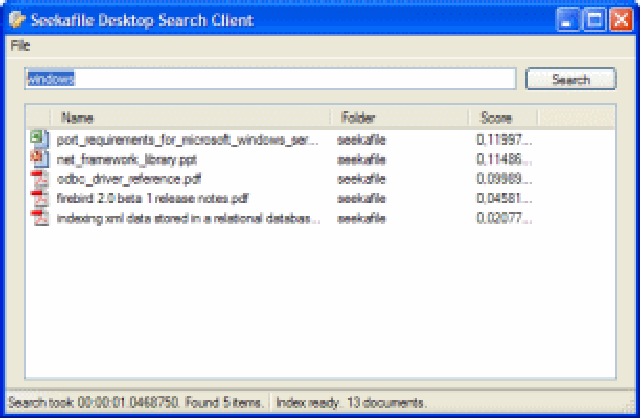Image resolution: width=640 pixels, height=418 pixels.
Task: Click the score value 0,11997 in first row
Action: point(505,141)
